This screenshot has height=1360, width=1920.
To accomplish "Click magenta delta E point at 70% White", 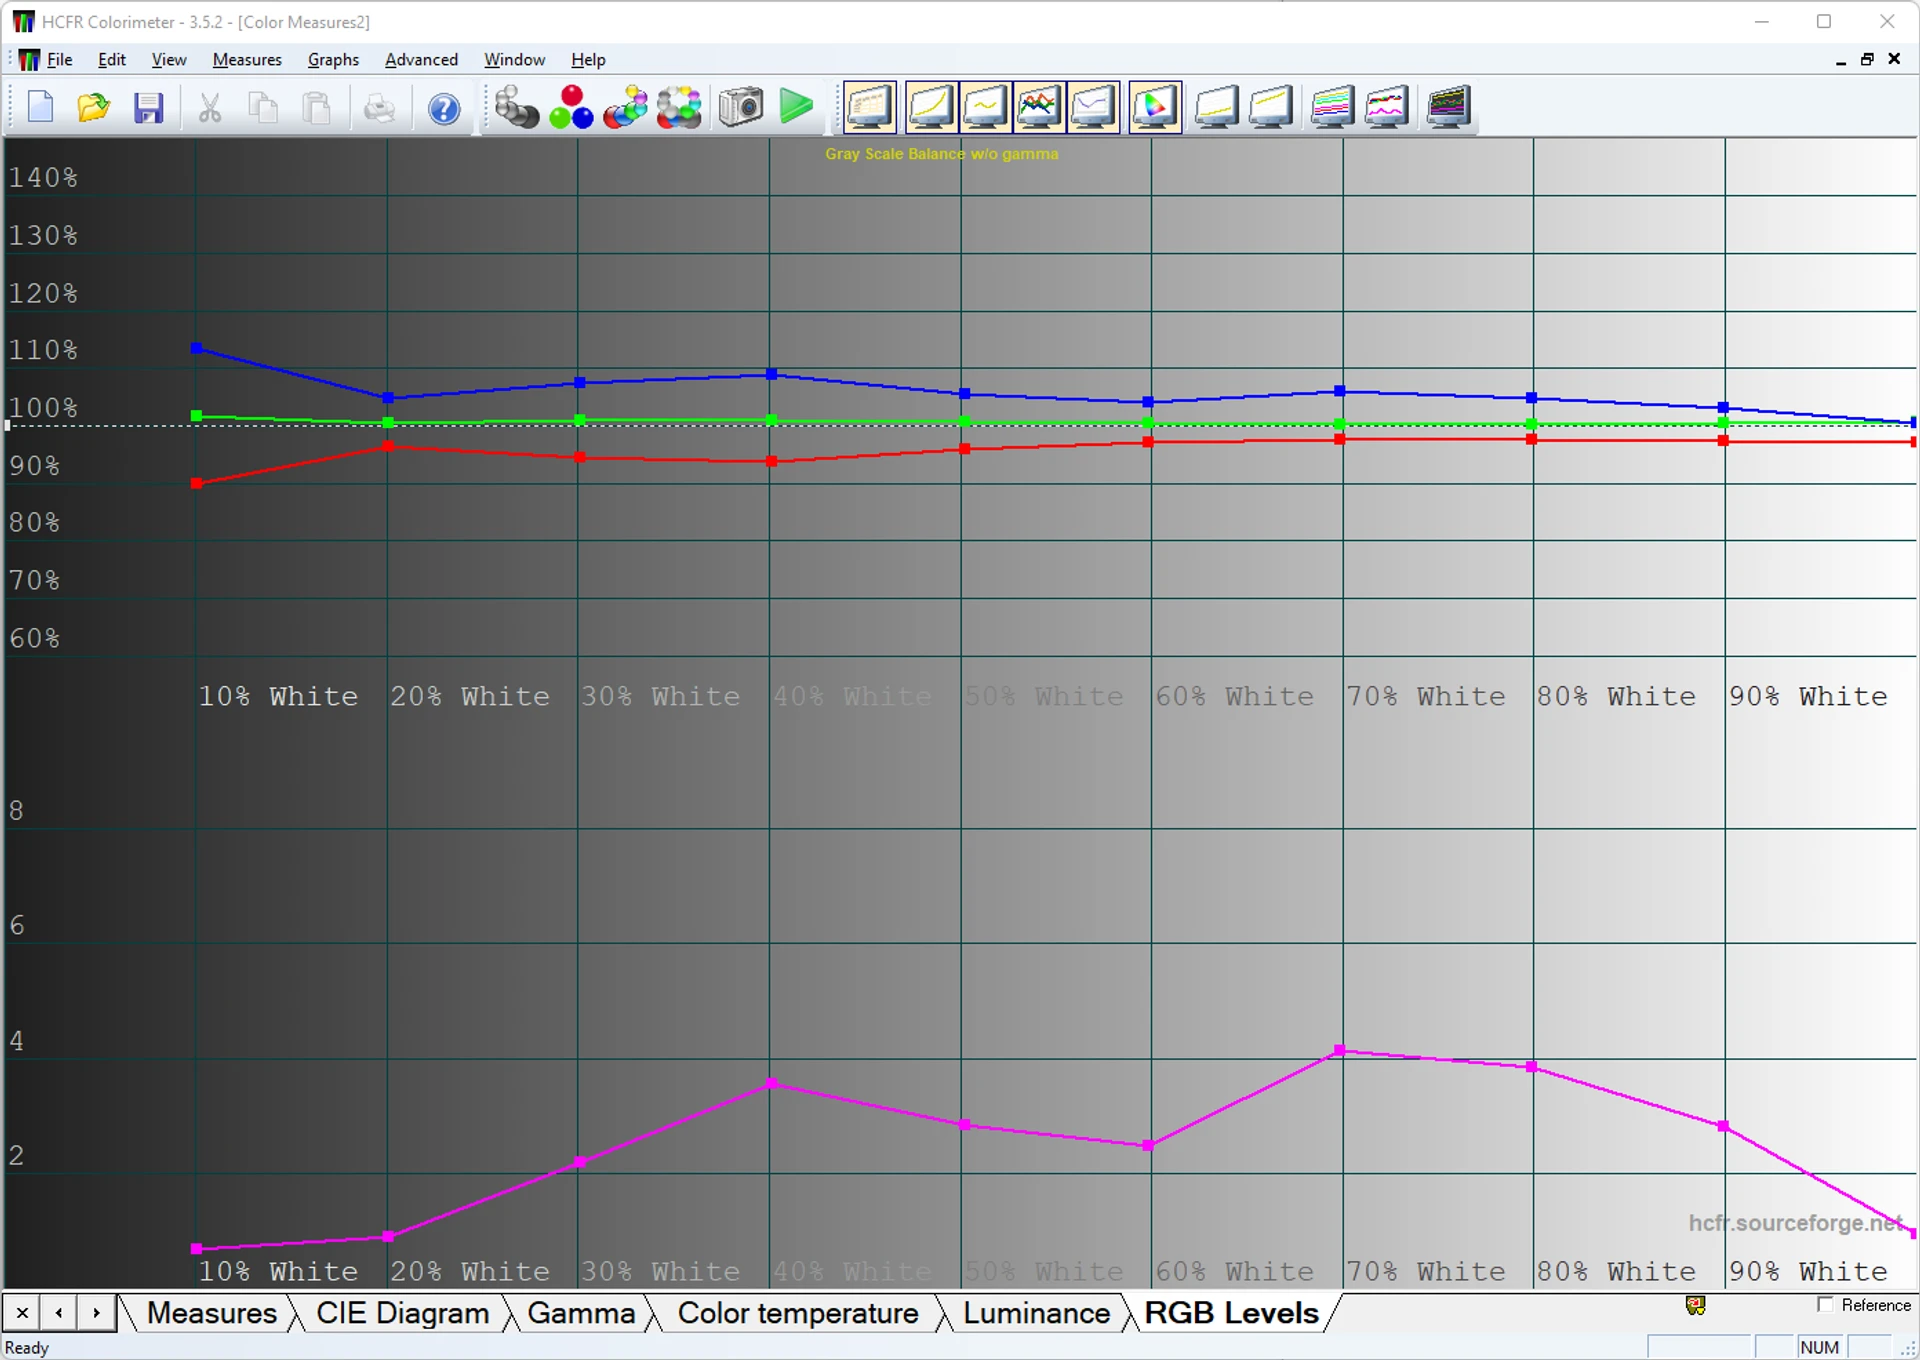I will click(x=1340, y=1050).
